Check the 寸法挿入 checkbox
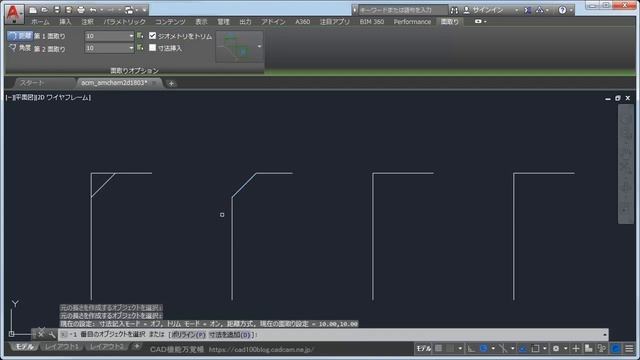 152,48
